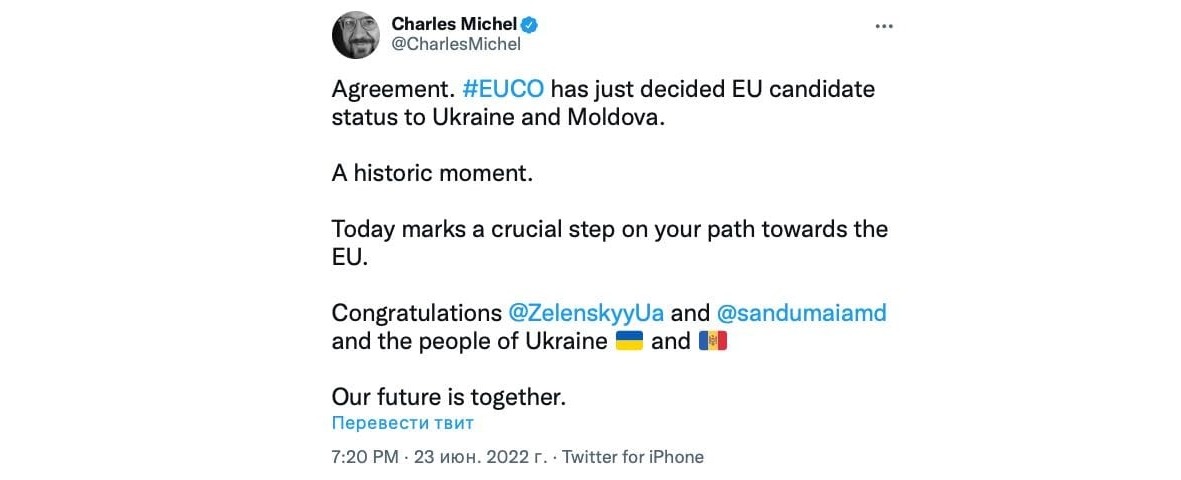
Task: Visit the @ZelenskyyUa mention
Action: pyautogui.click(x=587, y=312)
